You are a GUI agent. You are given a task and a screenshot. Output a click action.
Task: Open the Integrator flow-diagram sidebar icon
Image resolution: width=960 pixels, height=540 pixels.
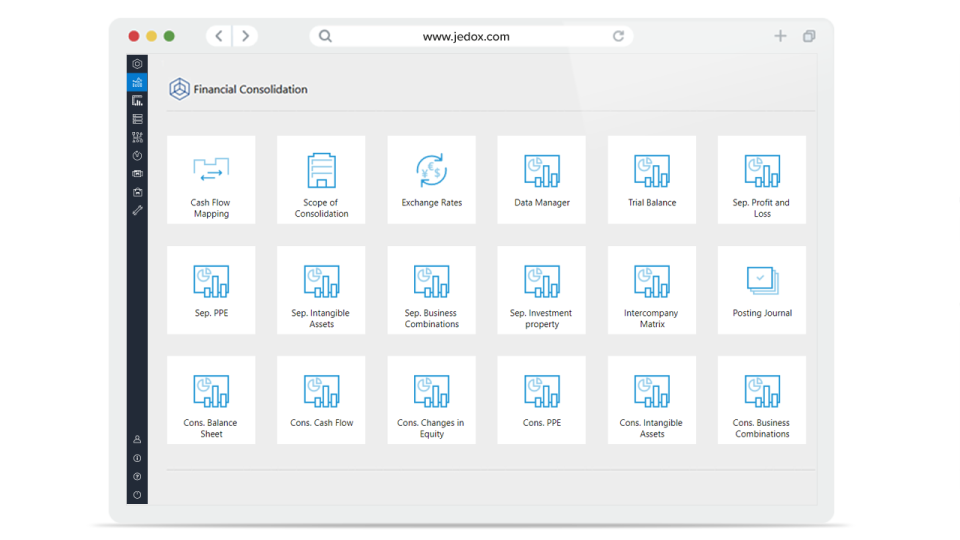tap(137, 137)
